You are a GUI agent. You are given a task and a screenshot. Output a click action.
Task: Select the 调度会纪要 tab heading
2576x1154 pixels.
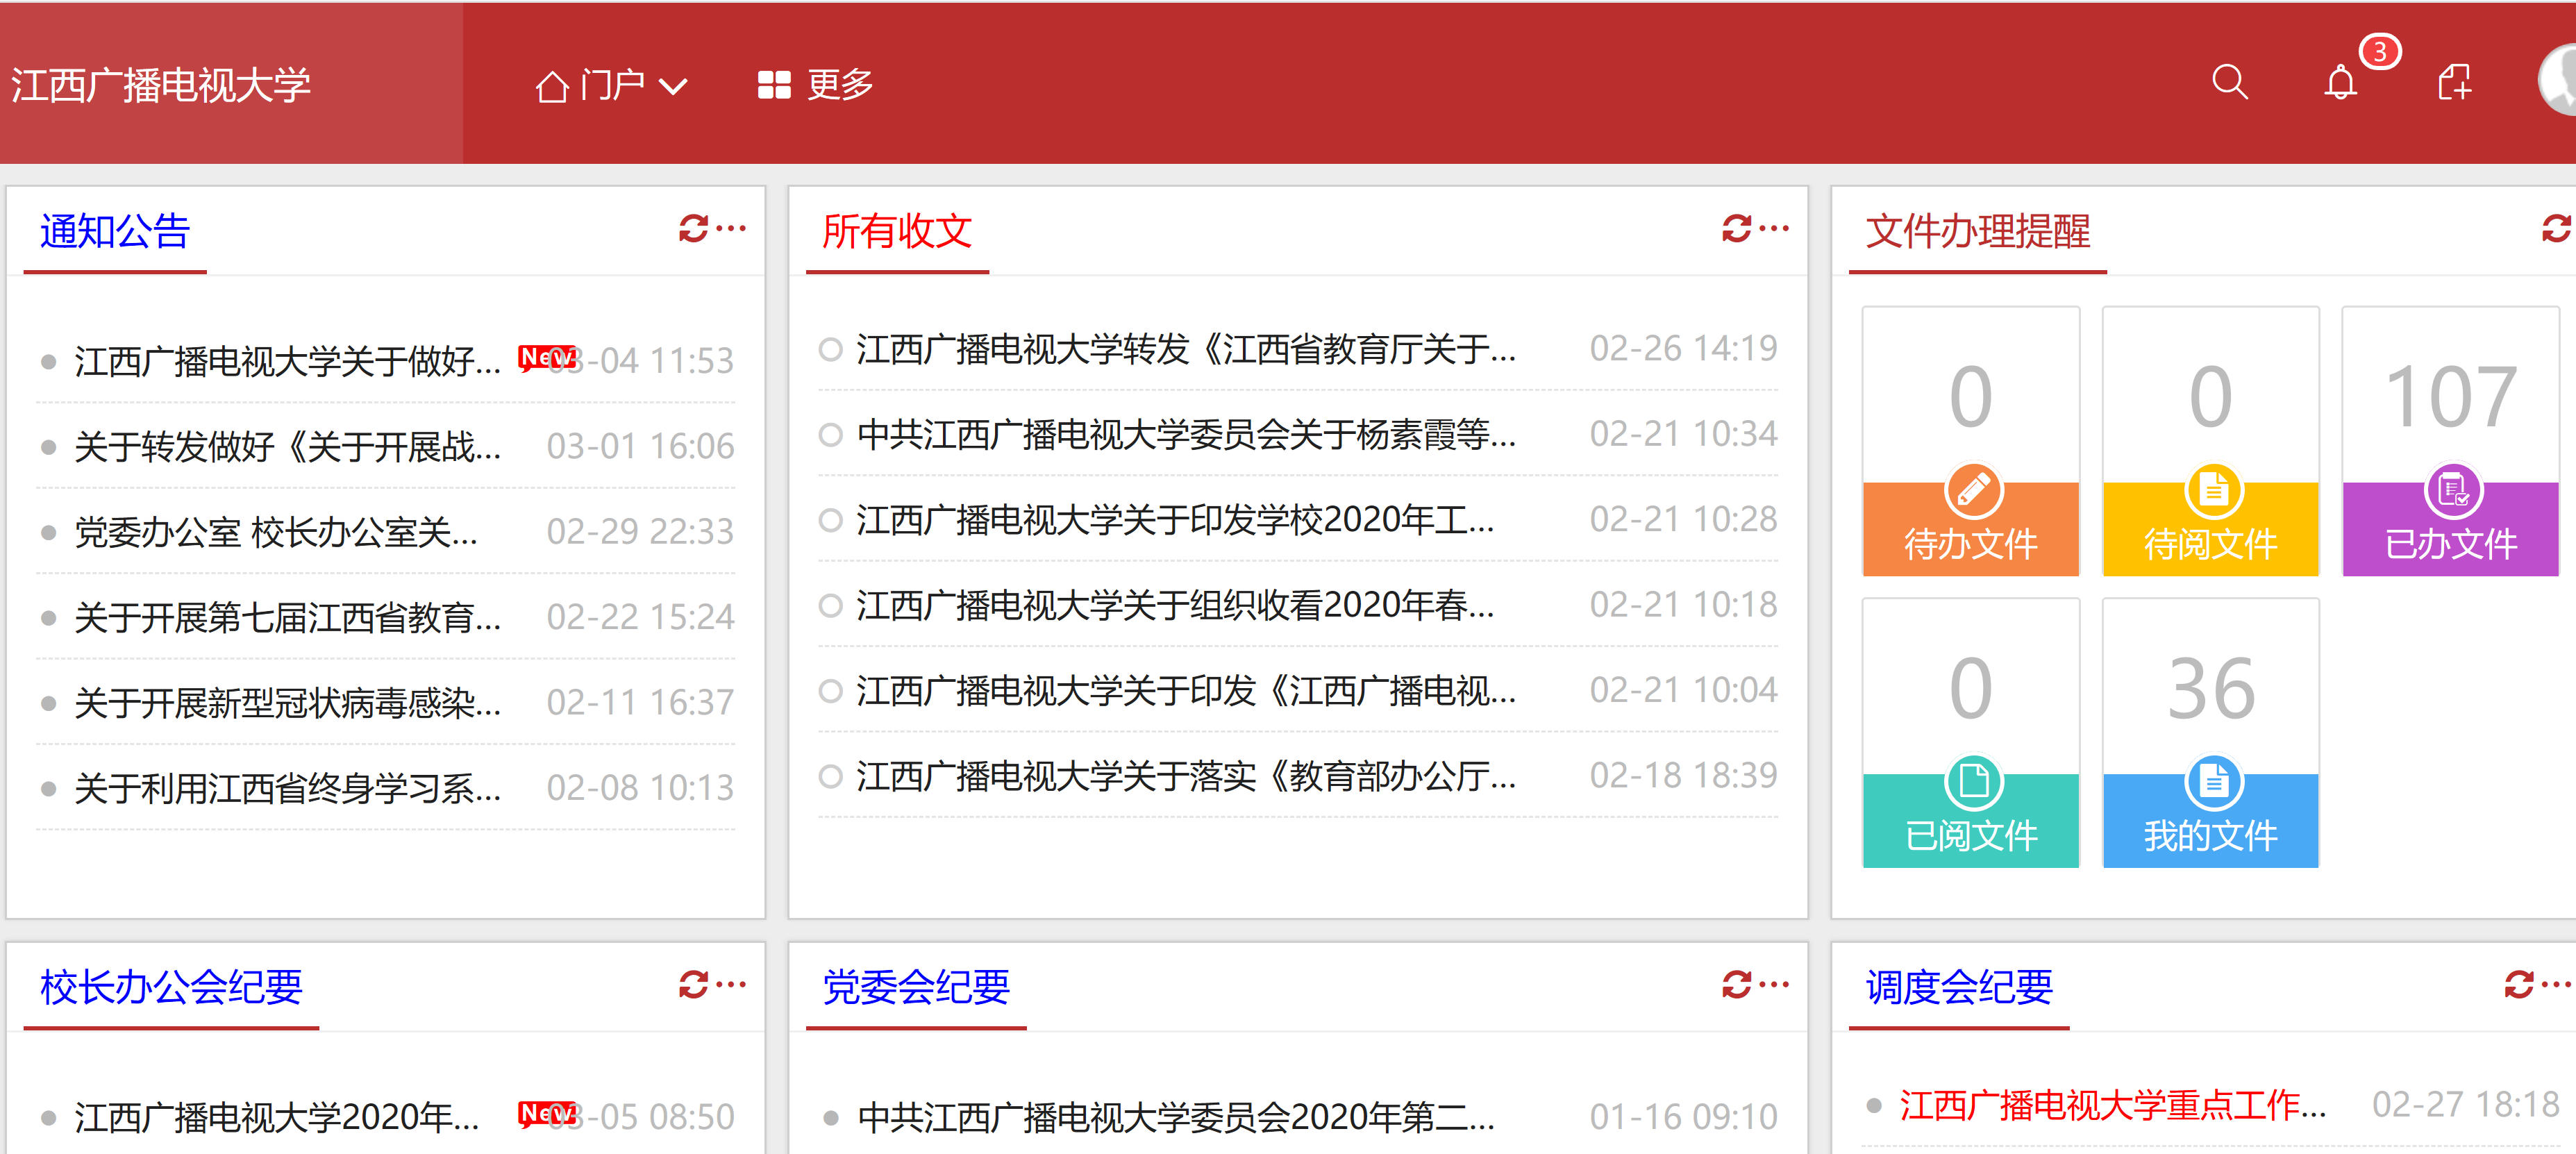[1959, 987]
